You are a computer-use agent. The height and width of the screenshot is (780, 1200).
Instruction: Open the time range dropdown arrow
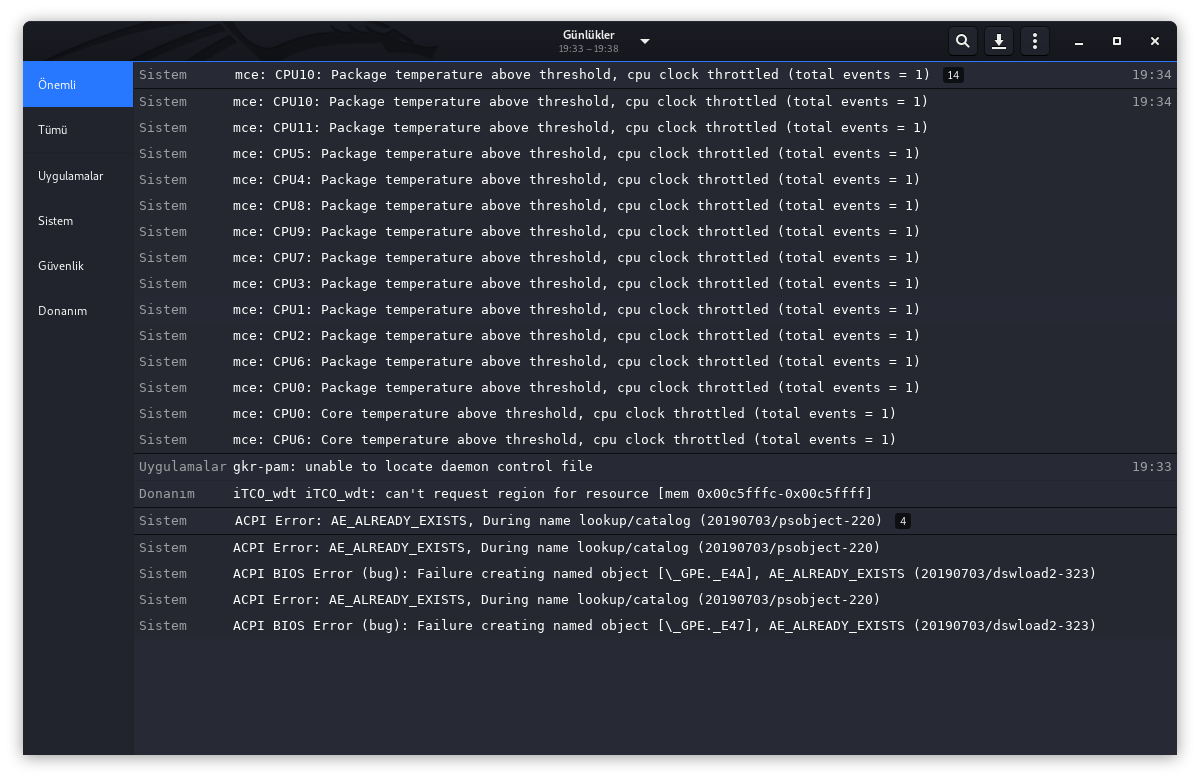(645, 41)
